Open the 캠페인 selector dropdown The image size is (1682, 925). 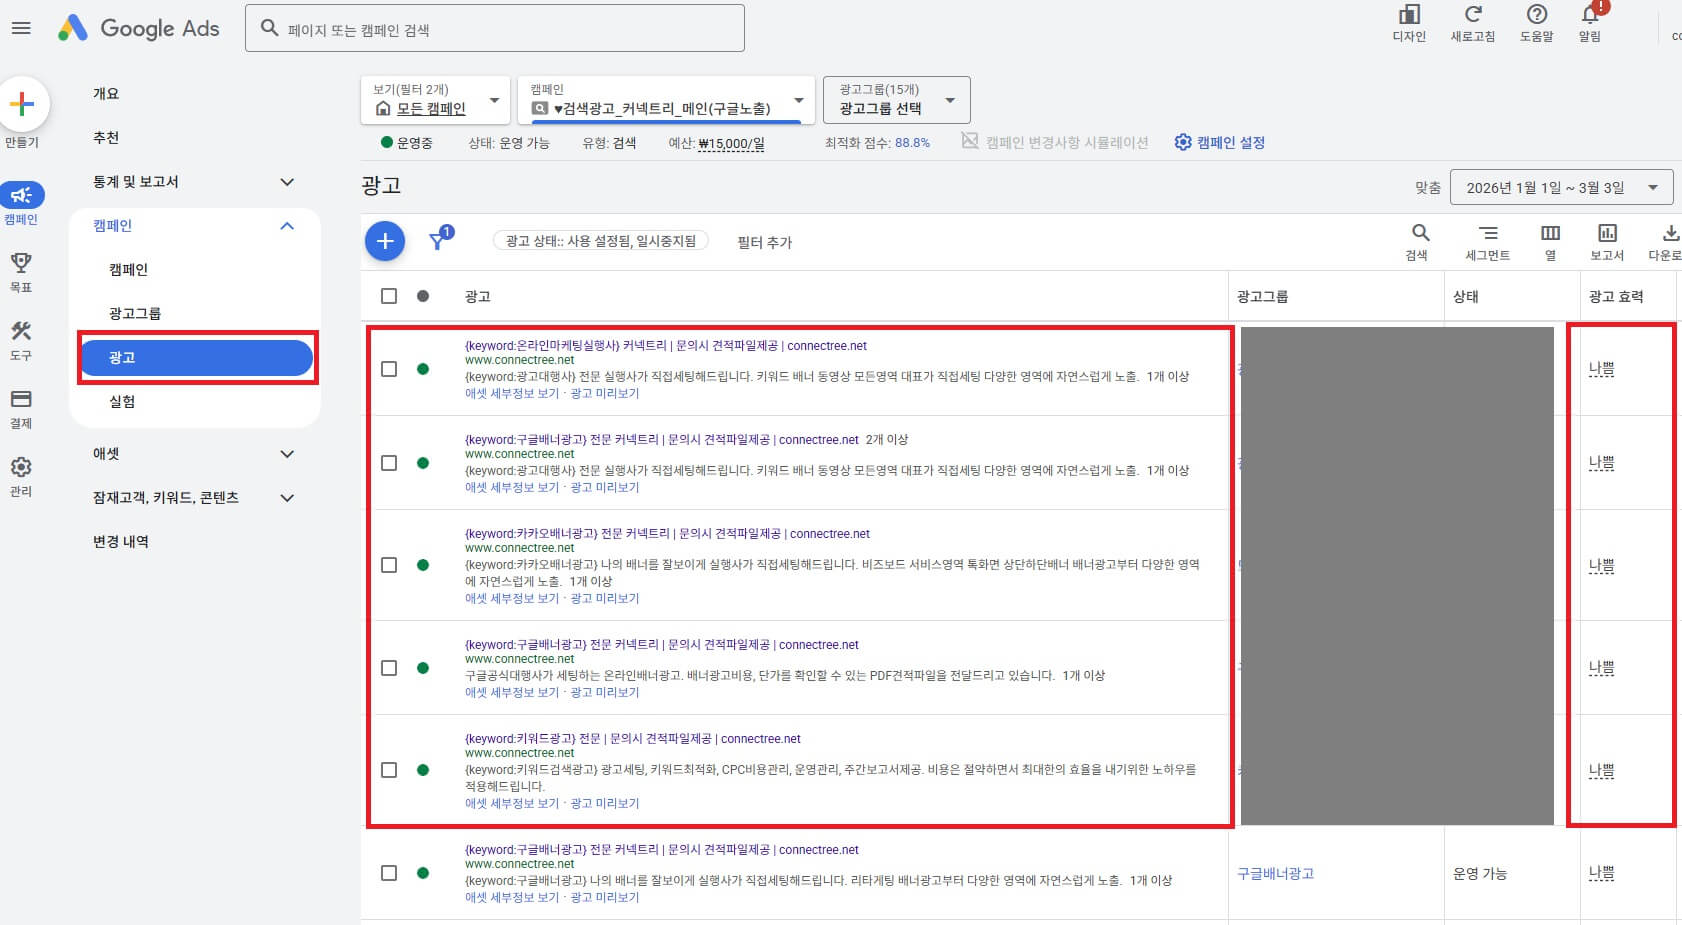[667, 100]
